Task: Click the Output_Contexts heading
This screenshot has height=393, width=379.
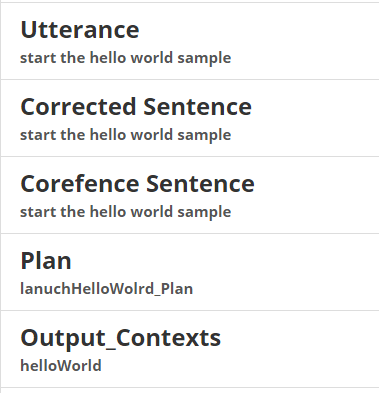Action: pos(121,338)
